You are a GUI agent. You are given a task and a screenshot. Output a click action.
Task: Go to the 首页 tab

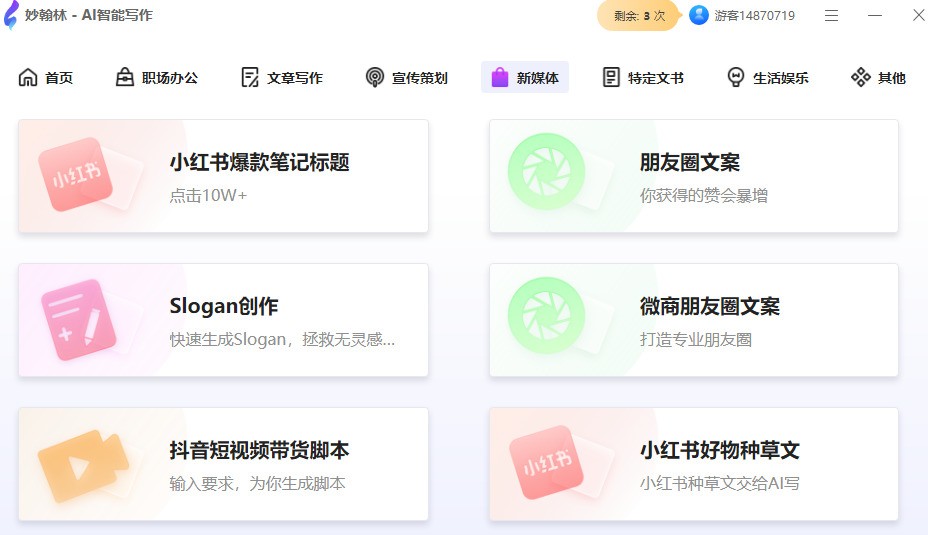(46, 78)
